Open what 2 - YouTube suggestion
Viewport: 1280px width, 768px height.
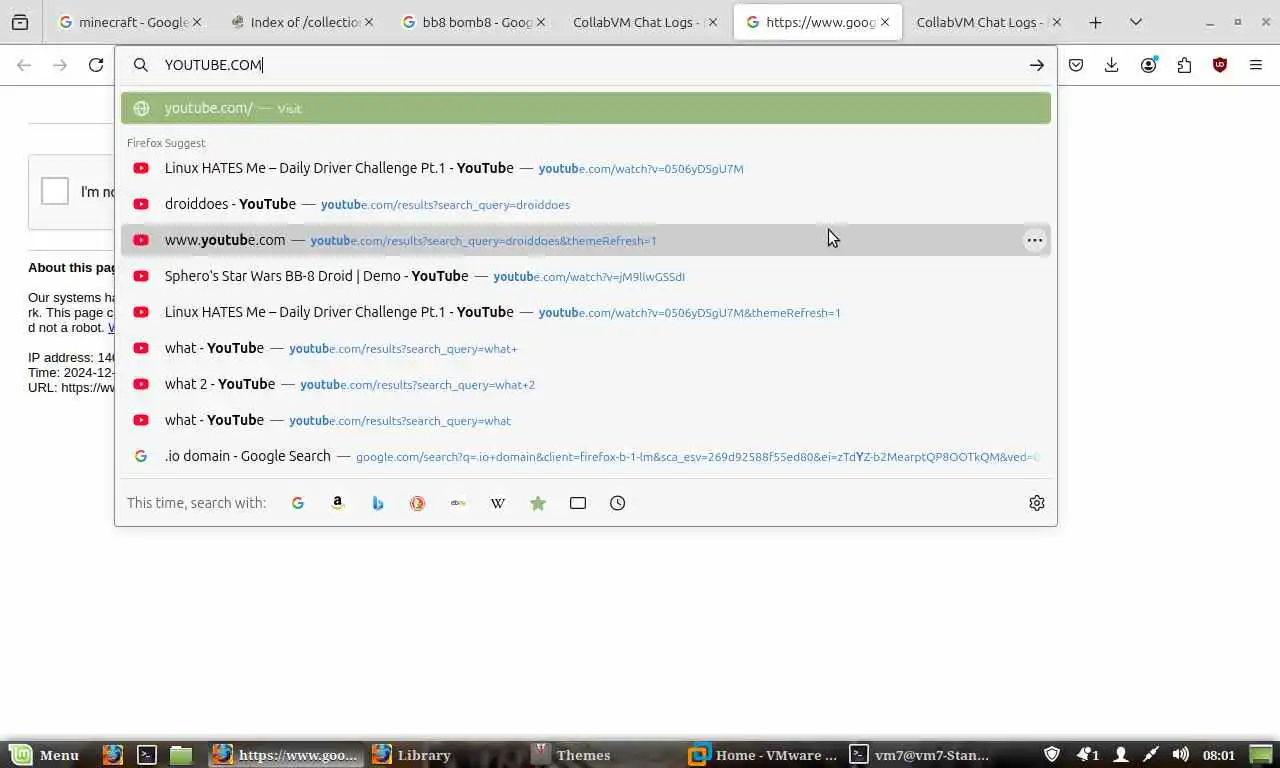(x=586, y=384)
